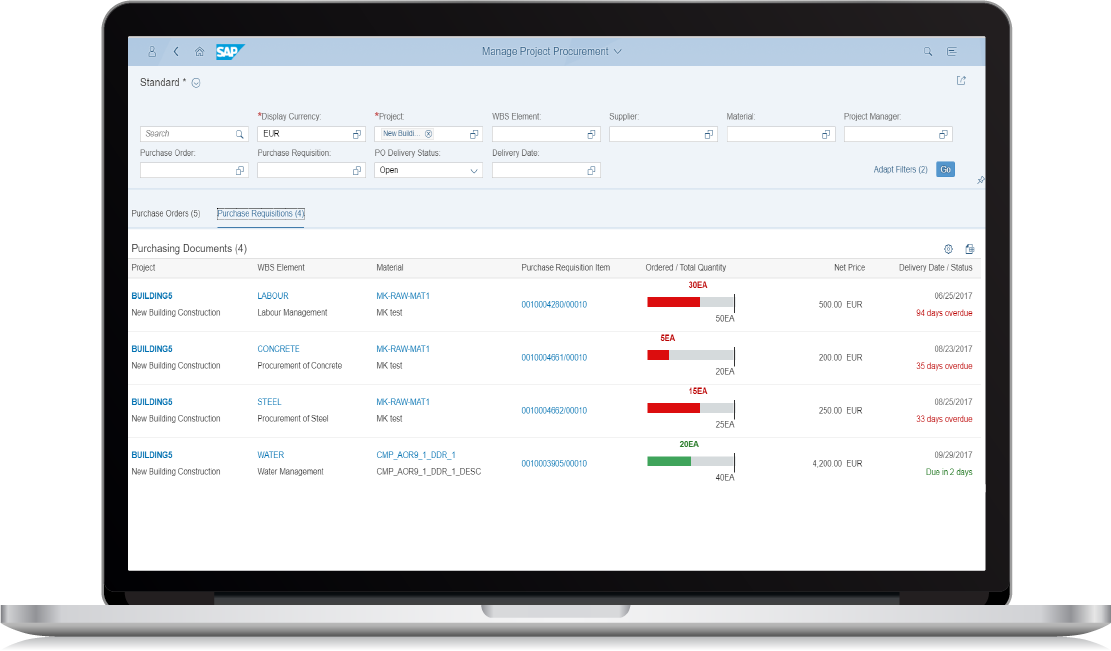Click the 30EA quantity progress bar
The height and width of the screenshot is (651, 1111).
(x=691, y=302)
